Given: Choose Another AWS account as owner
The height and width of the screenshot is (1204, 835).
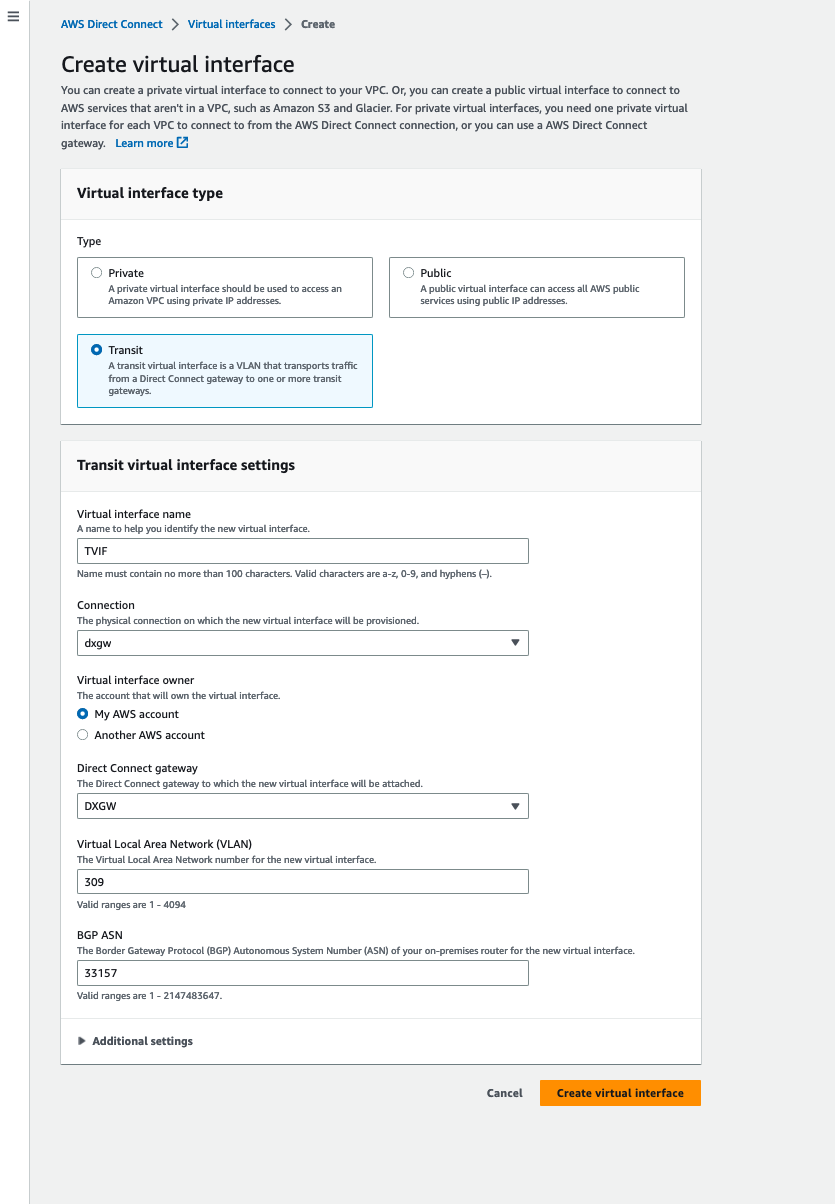Looking at the screenshot, I should [x=83, y=735].
